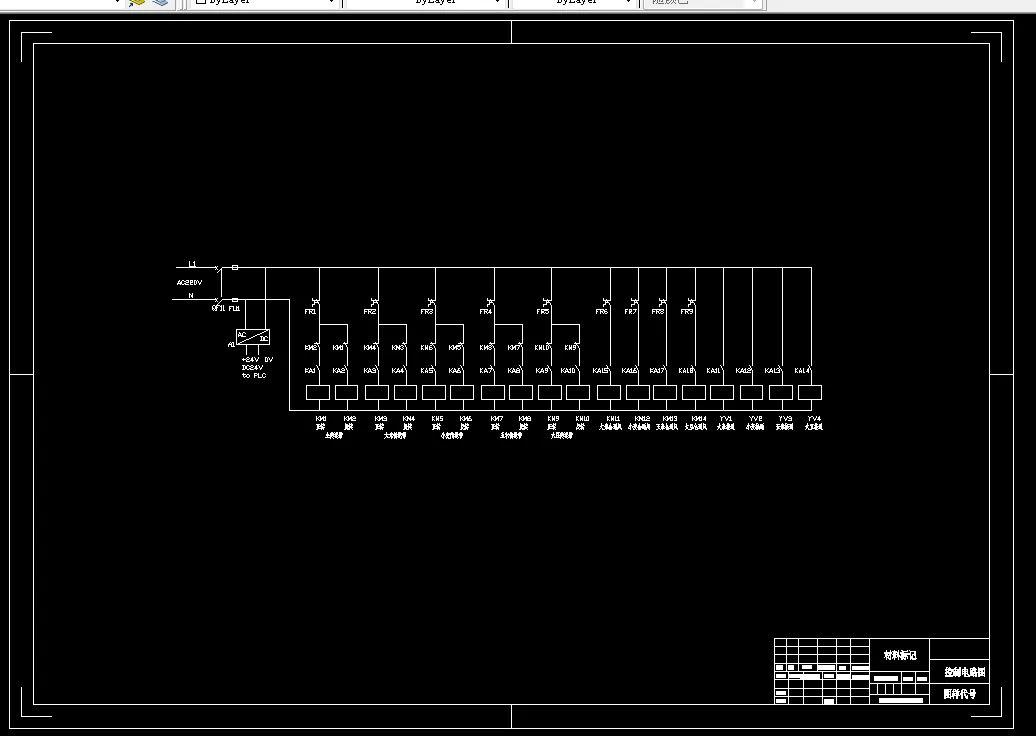Select the 图样代号 title block text

click(x=959, y=694)
